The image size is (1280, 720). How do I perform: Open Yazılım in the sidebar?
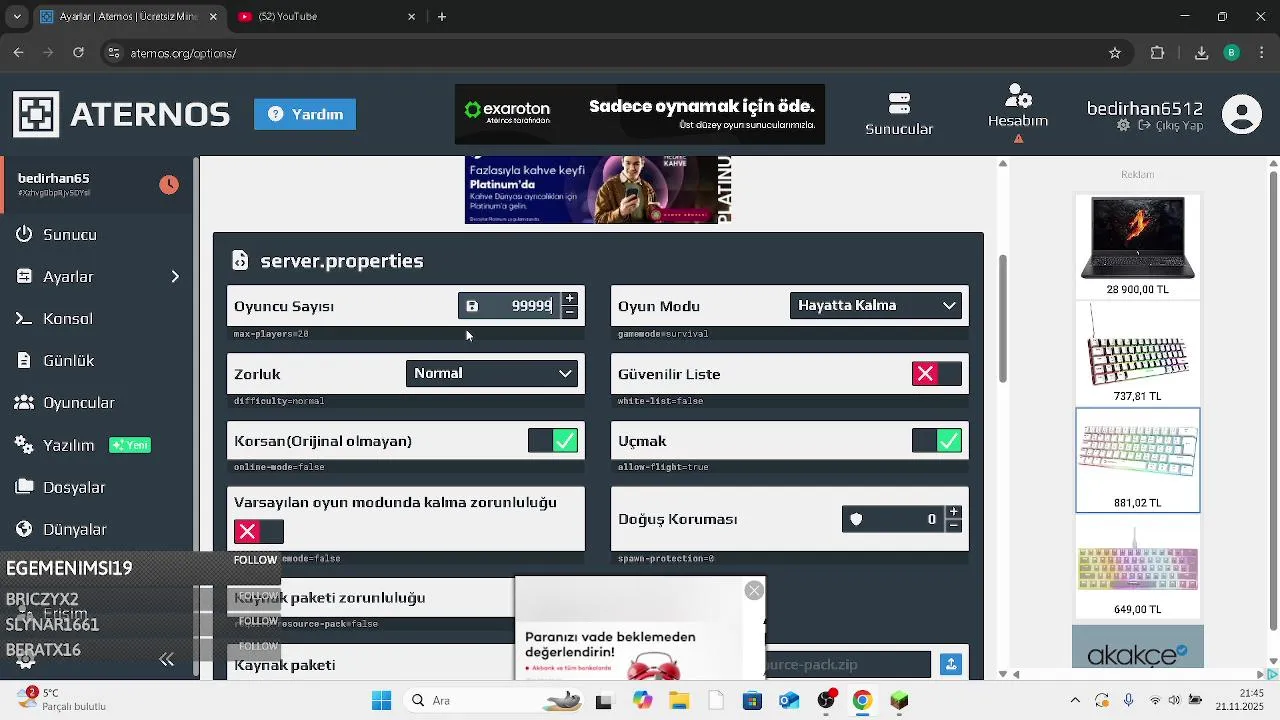point(68,445)
